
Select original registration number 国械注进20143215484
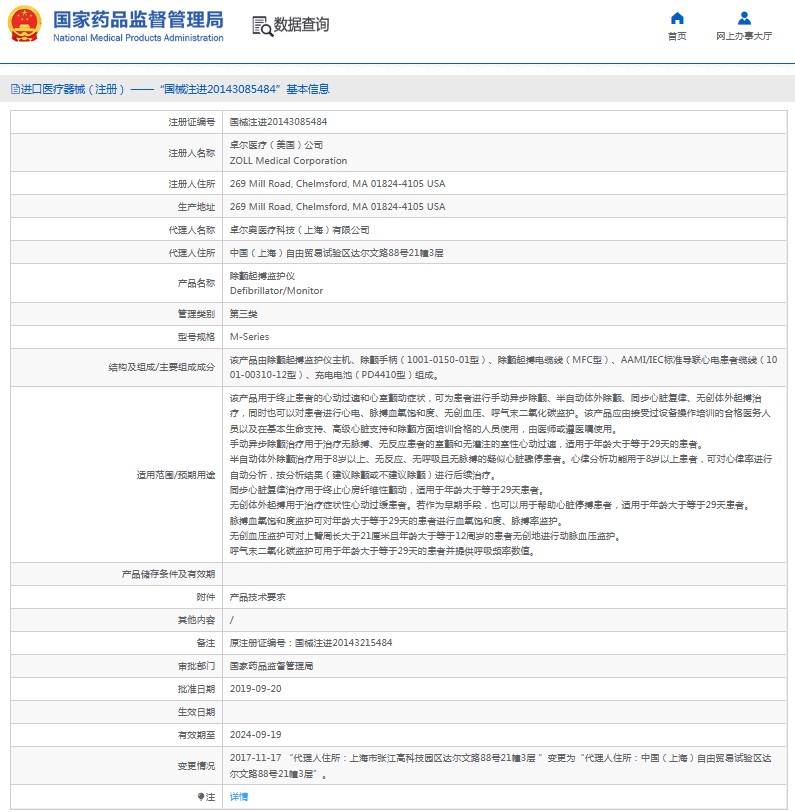point(343,643)
